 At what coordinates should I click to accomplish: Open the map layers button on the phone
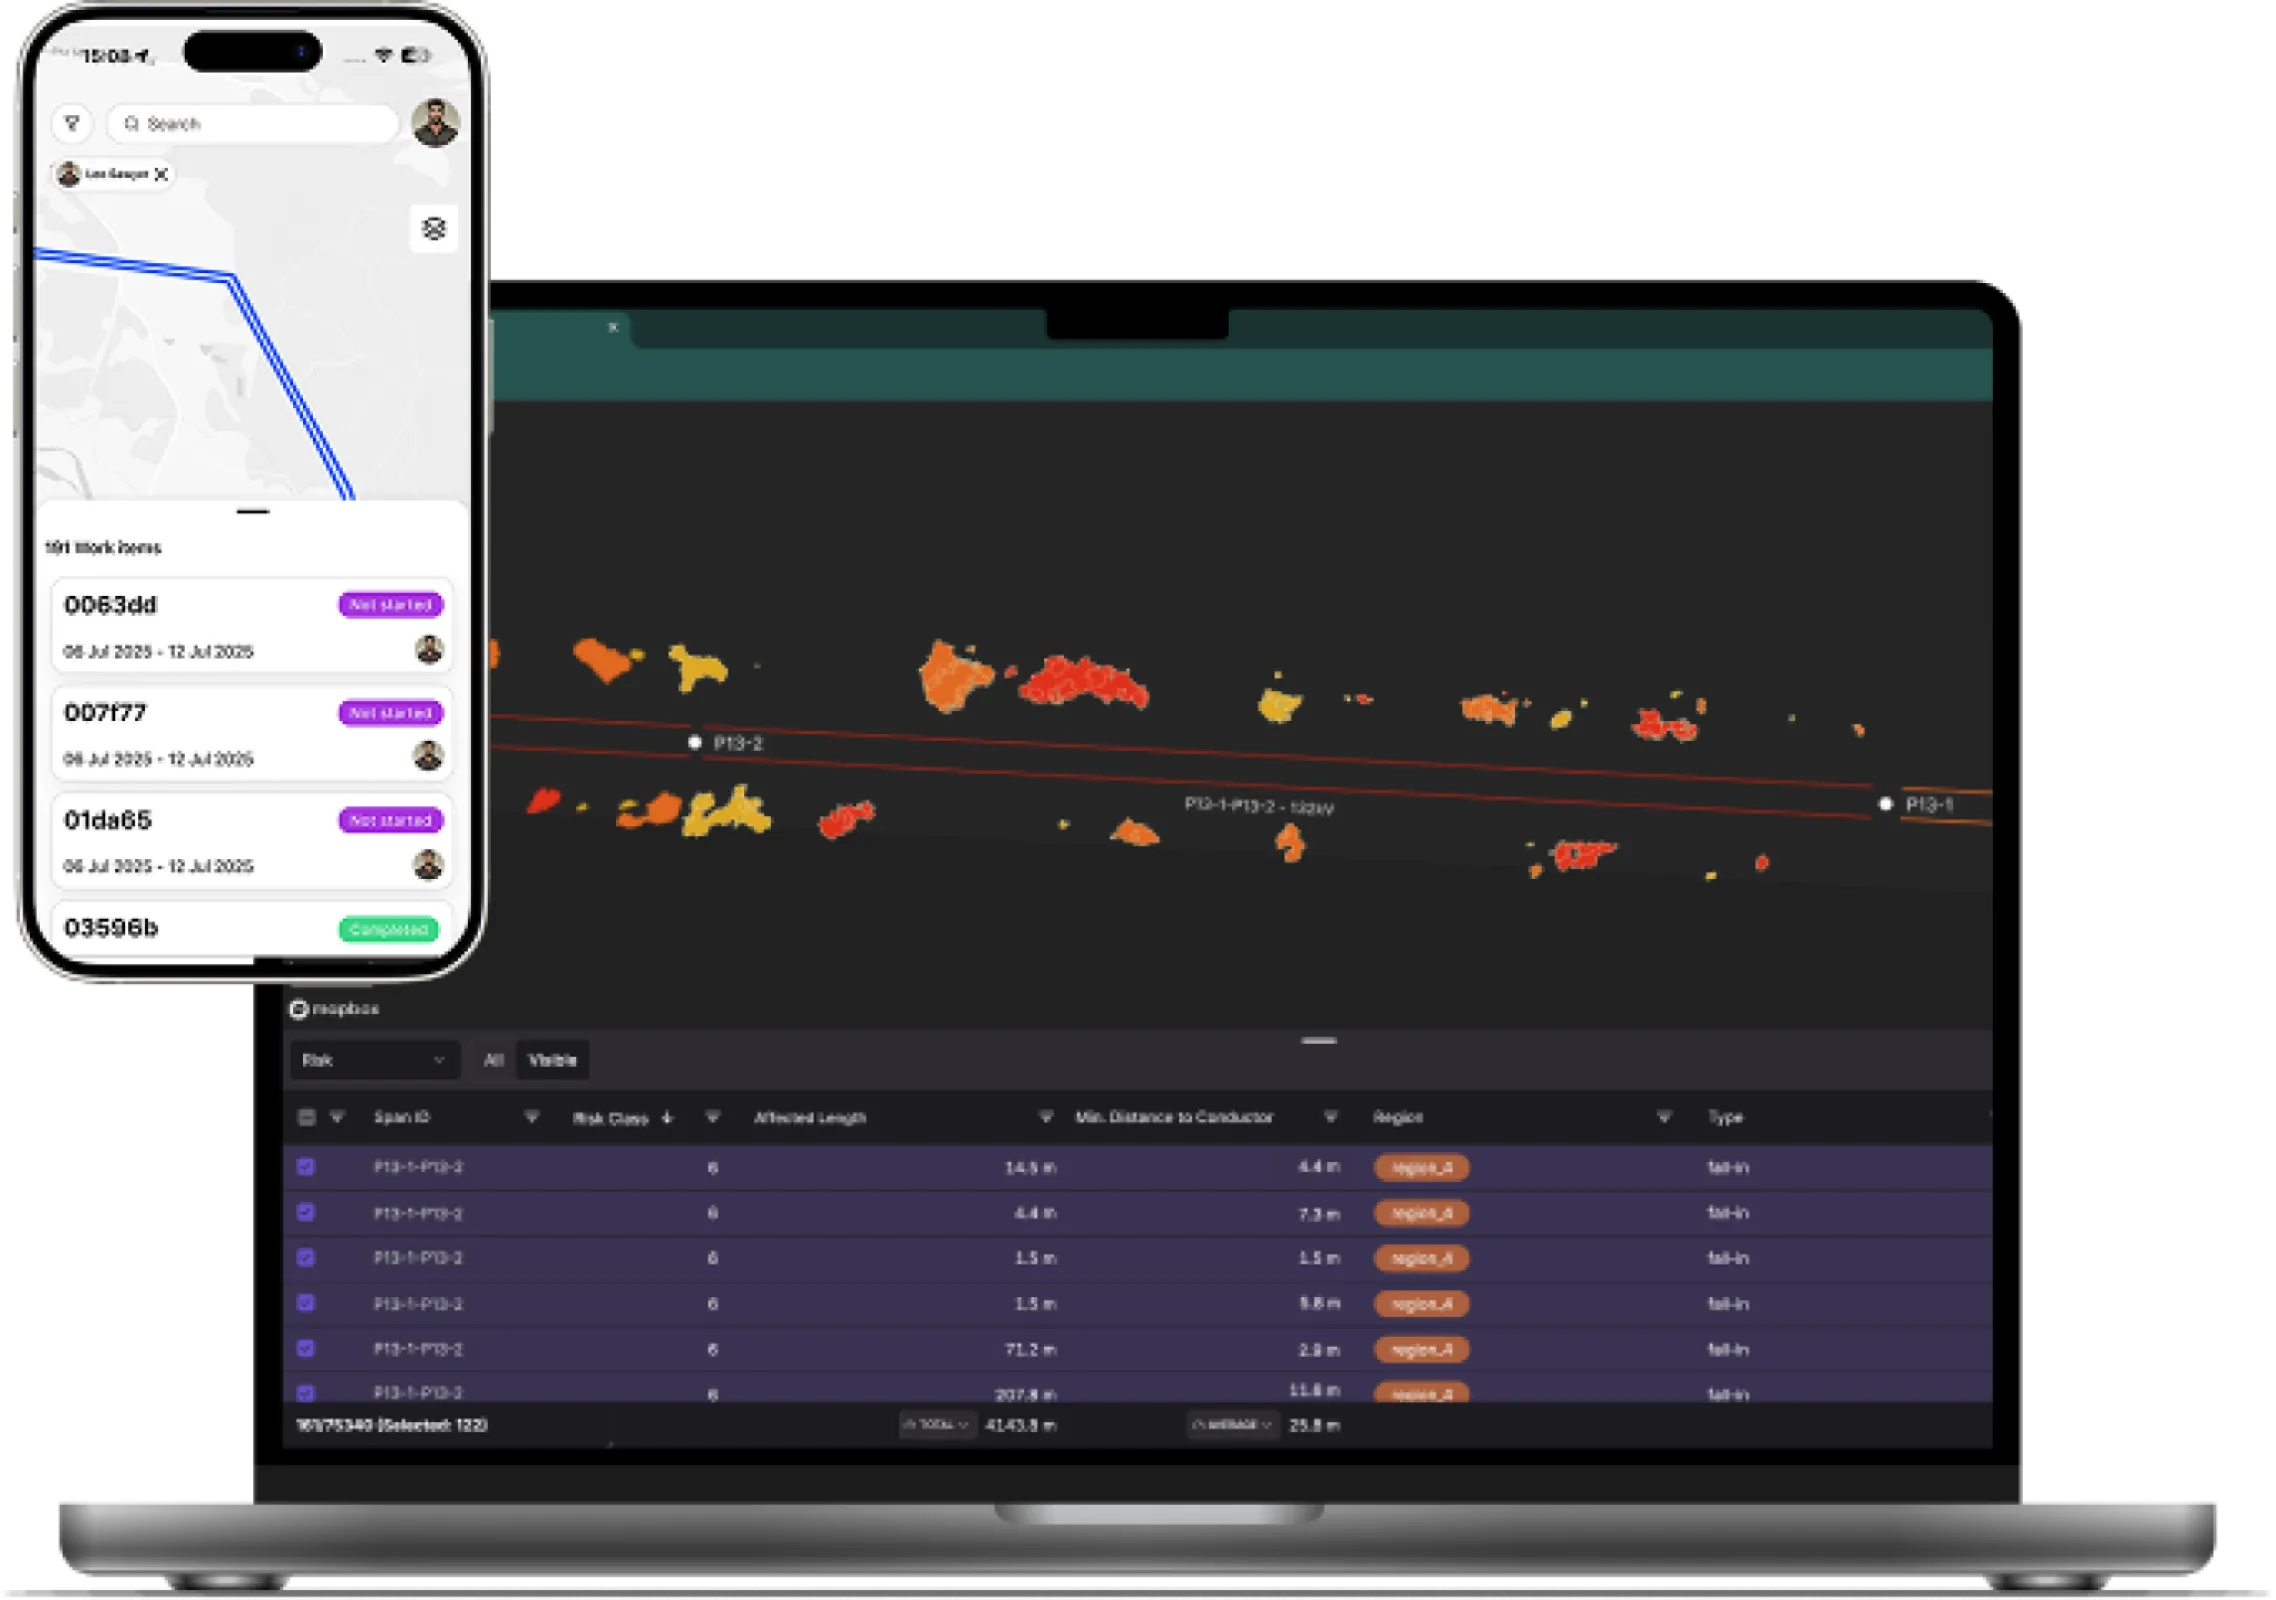coord(434,229)
